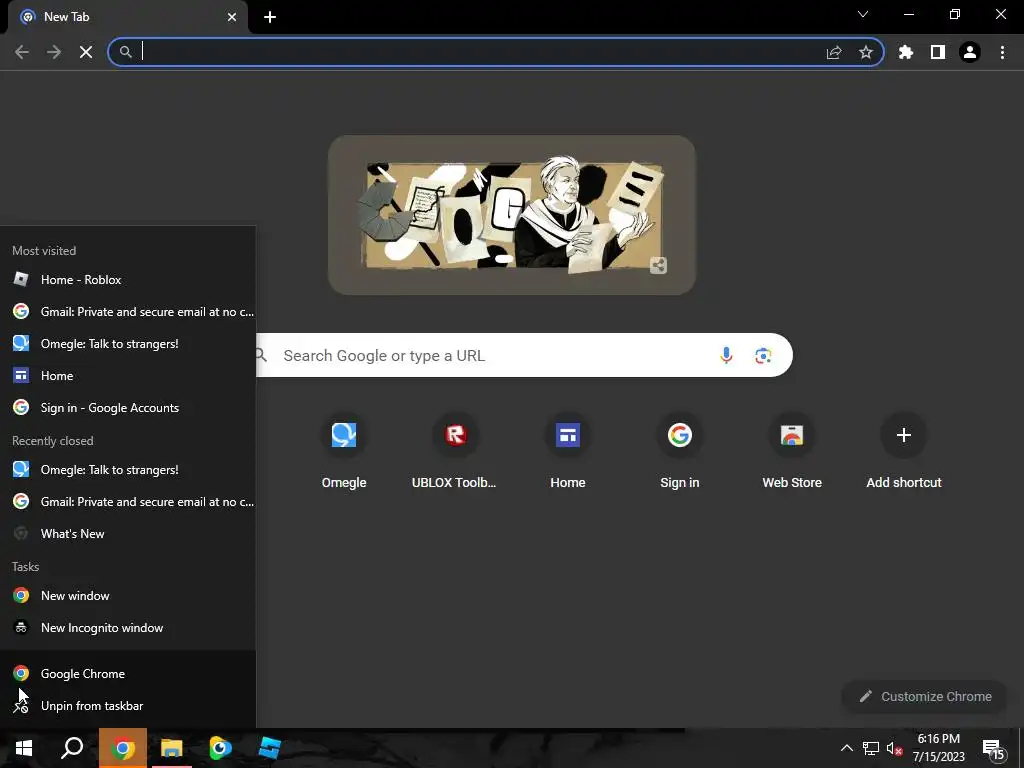
Task: Open the UBLOX Toolbox shortcut tile
Action: (455, 451)
